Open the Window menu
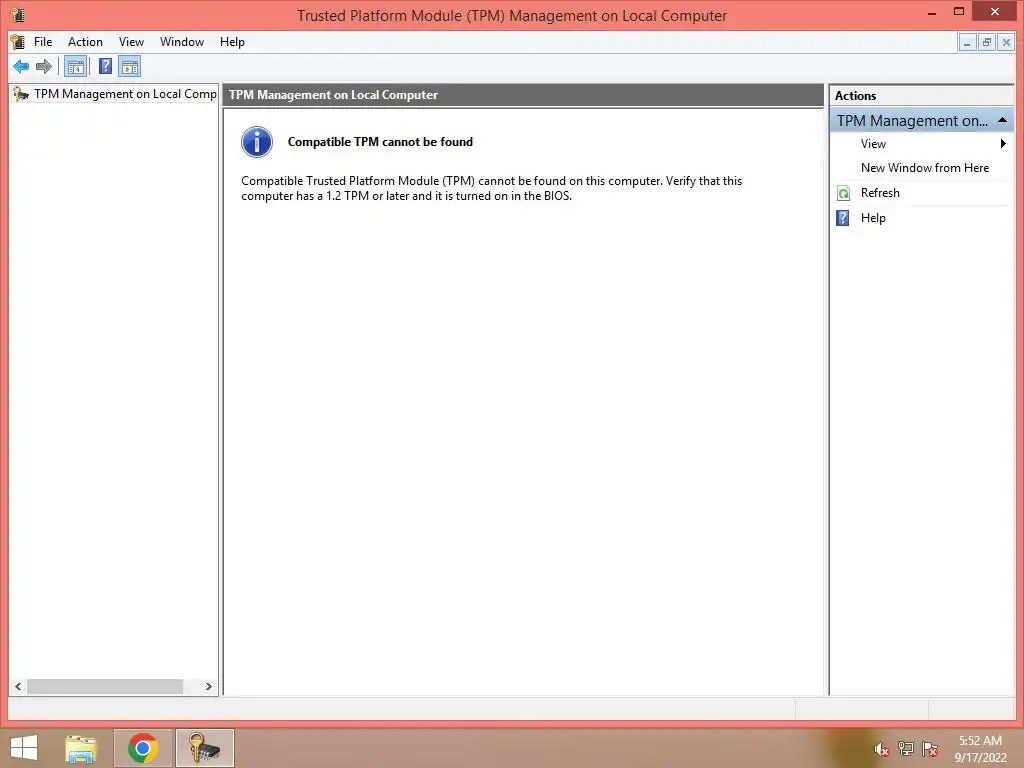The height and width of the screenshot is (768, 1024). [x=182, y=42]
